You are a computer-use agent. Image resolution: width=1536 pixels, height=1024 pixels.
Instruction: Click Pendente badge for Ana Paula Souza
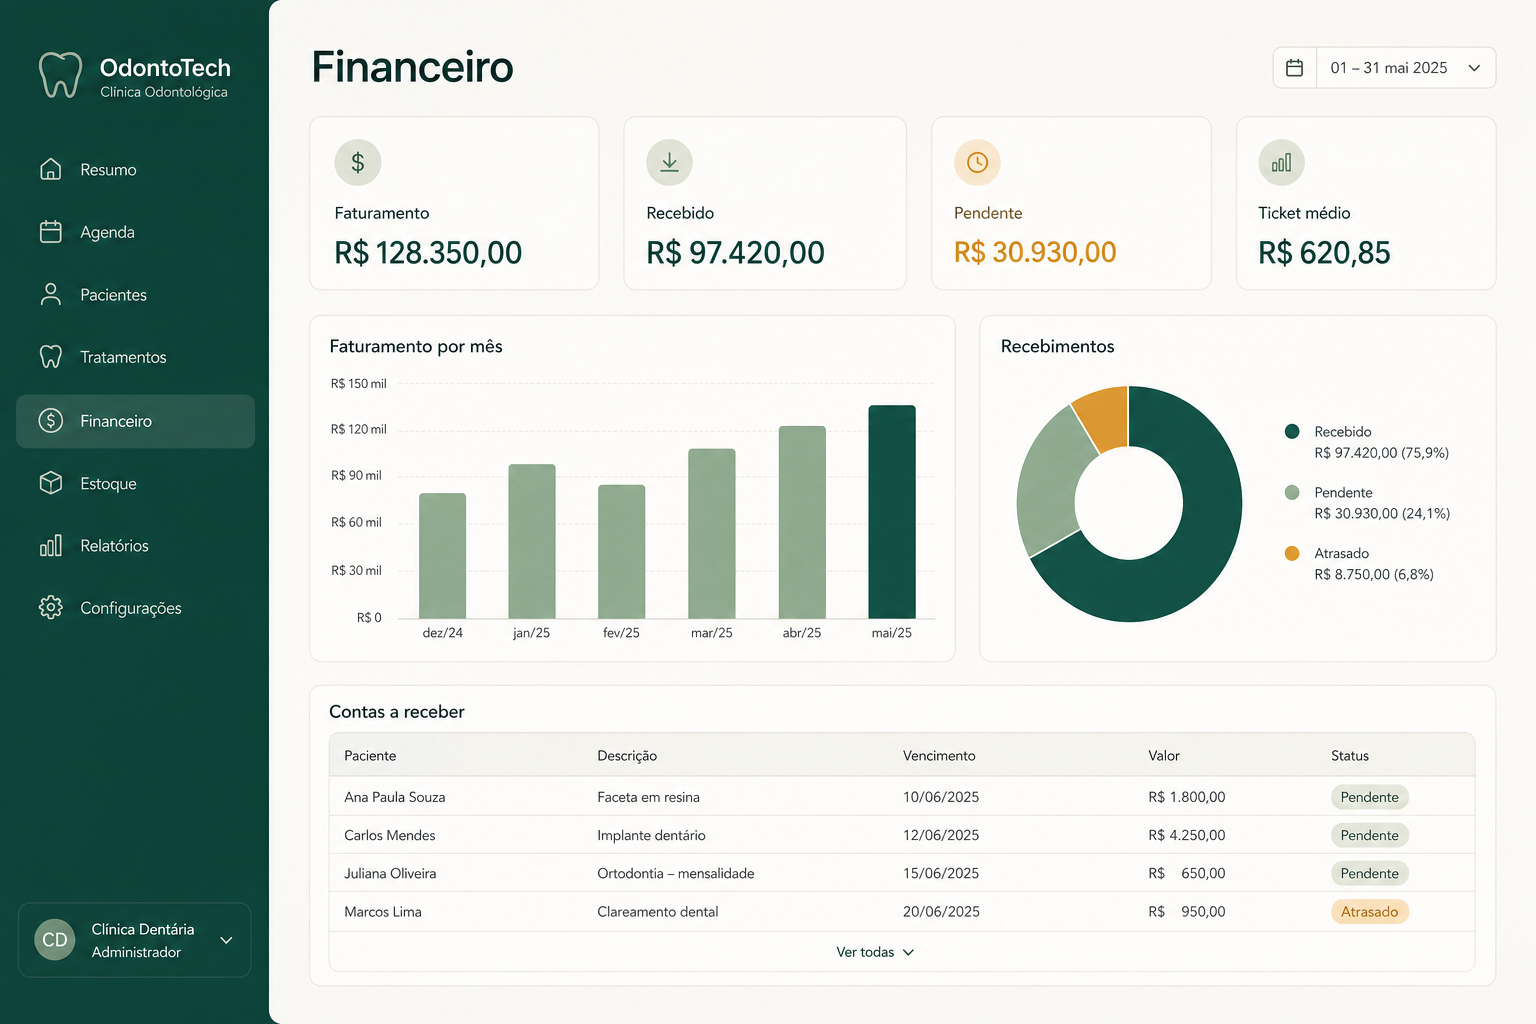click(x=1369, y=797)
